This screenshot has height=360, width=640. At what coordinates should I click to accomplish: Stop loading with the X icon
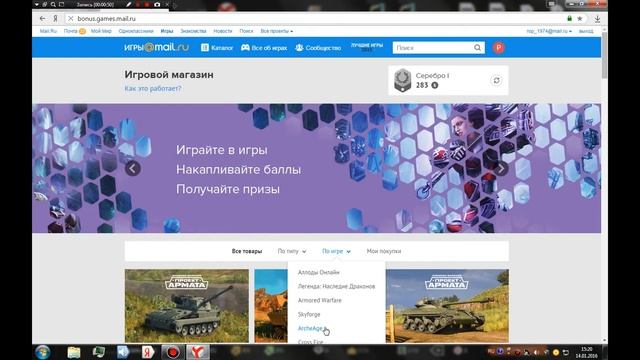tap(70, 18)
